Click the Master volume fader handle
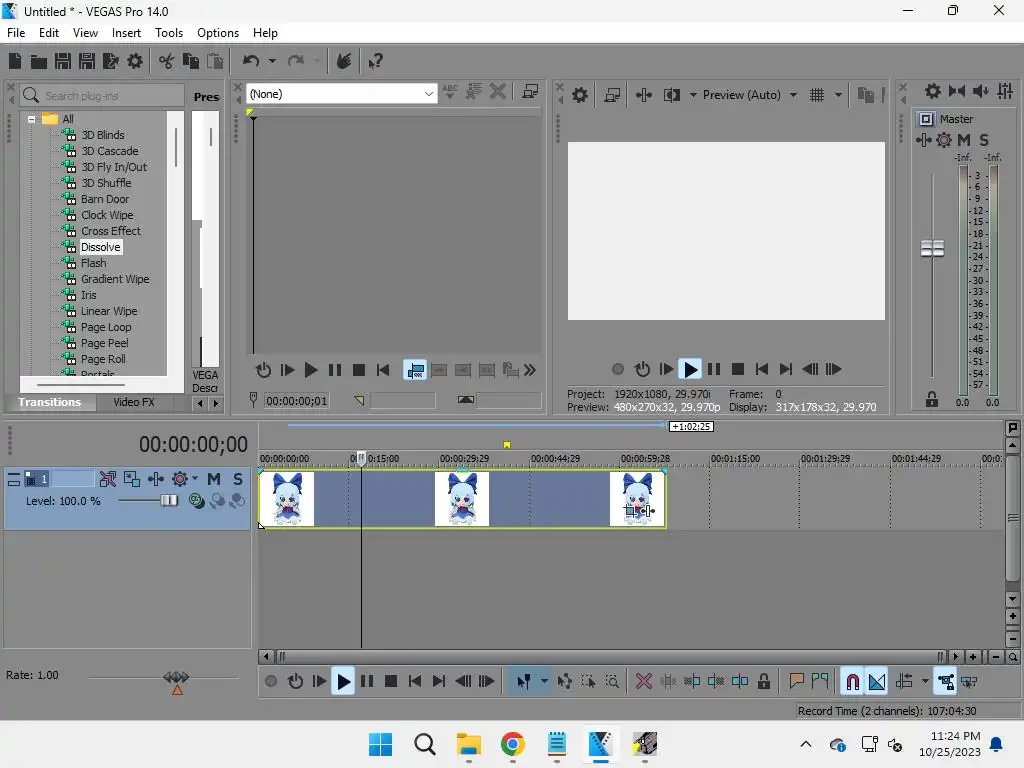This screenshot has height=768, width=1024. [x=932, y=248]
